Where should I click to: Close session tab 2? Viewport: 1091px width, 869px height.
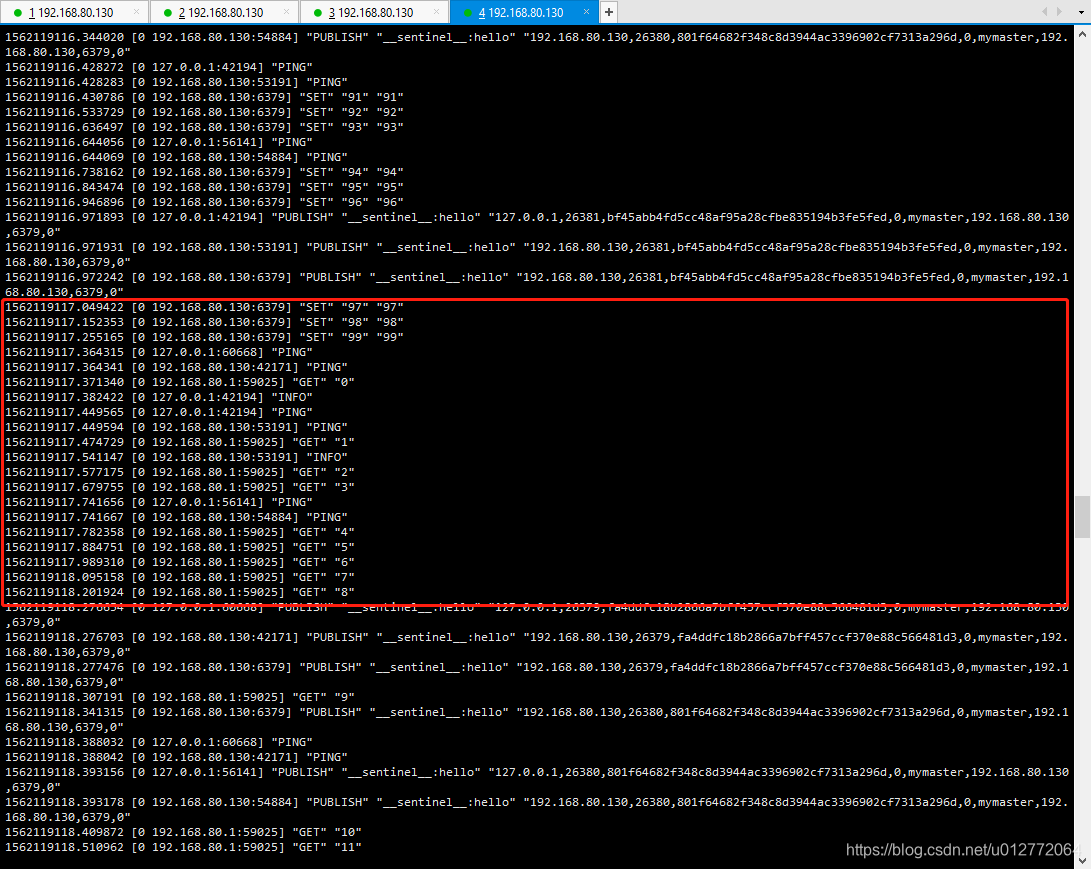[x=287, y=12]
